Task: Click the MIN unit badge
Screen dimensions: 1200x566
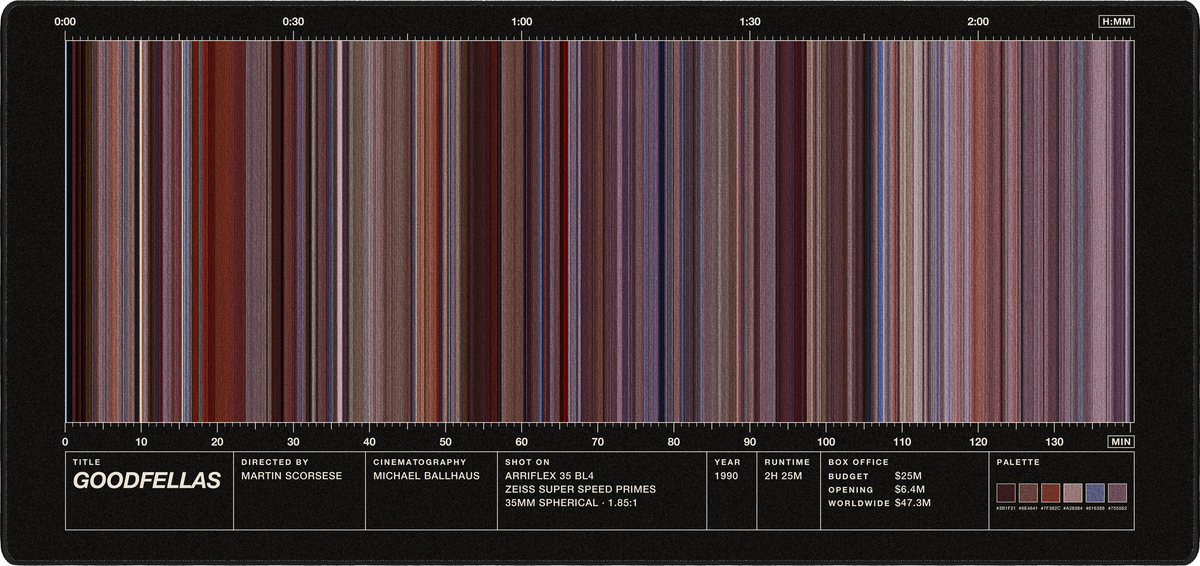Action: tap(1121, 441)
